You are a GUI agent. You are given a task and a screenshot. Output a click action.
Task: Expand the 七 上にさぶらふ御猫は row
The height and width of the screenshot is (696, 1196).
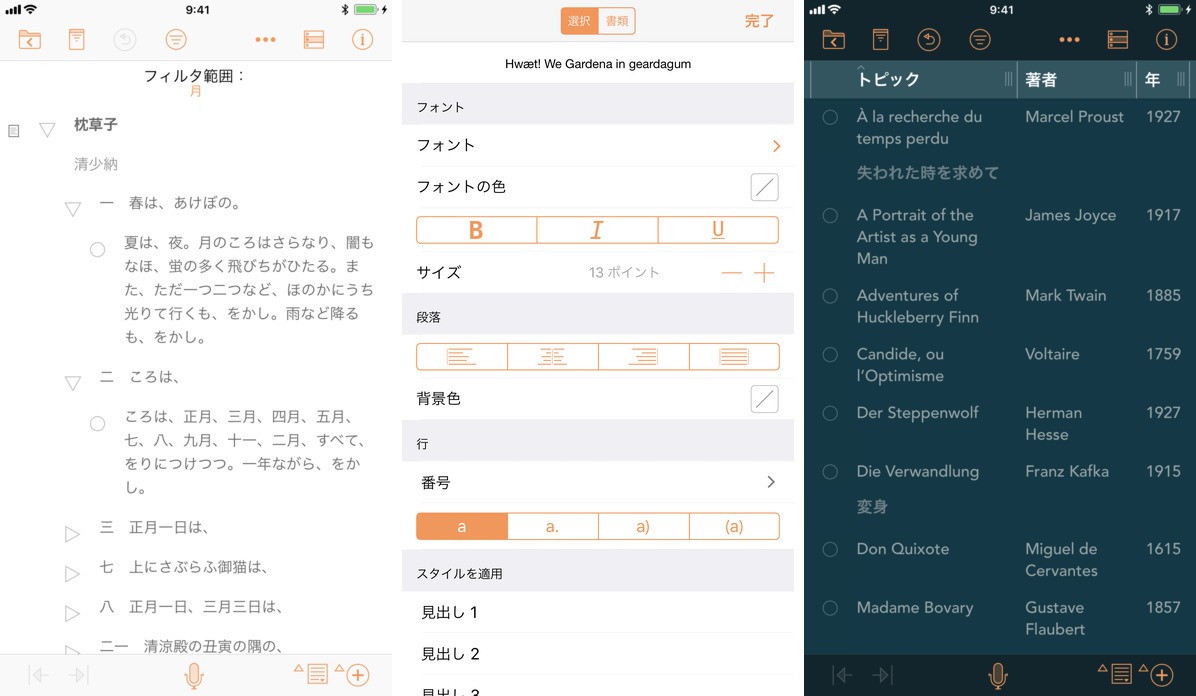click(72, 574)
